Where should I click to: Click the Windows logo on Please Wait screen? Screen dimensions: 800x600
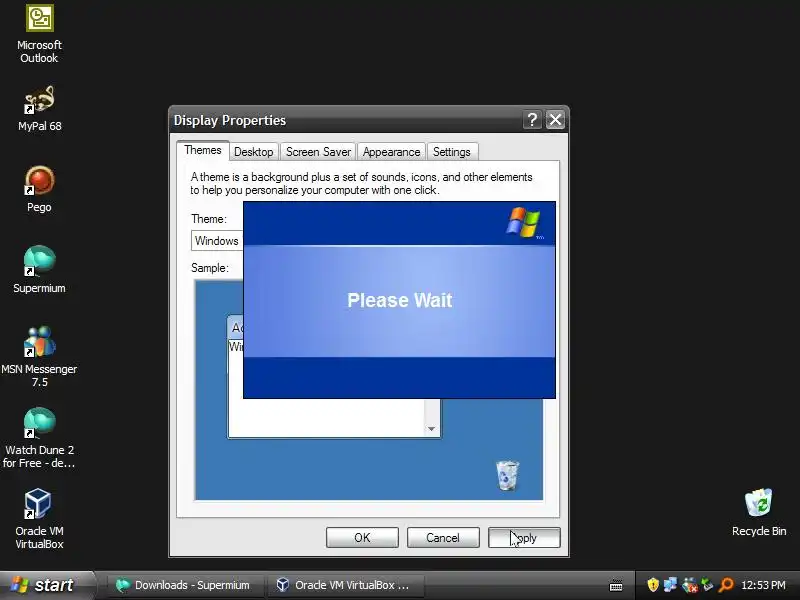coord(524,222)
